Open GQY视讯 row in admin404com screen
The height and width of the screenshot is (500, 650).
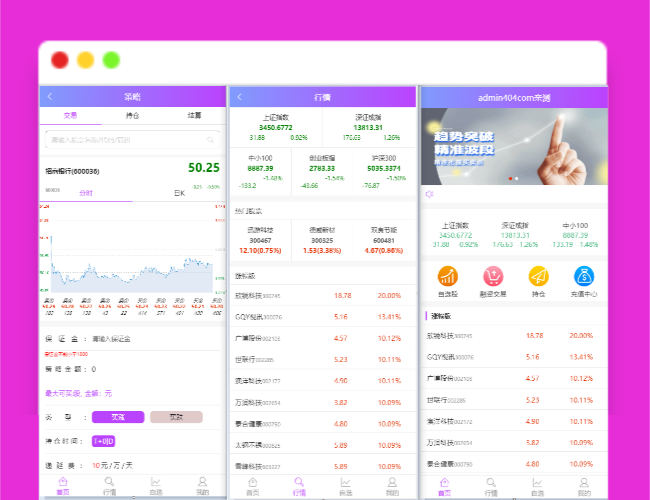[x=514, y=357]
